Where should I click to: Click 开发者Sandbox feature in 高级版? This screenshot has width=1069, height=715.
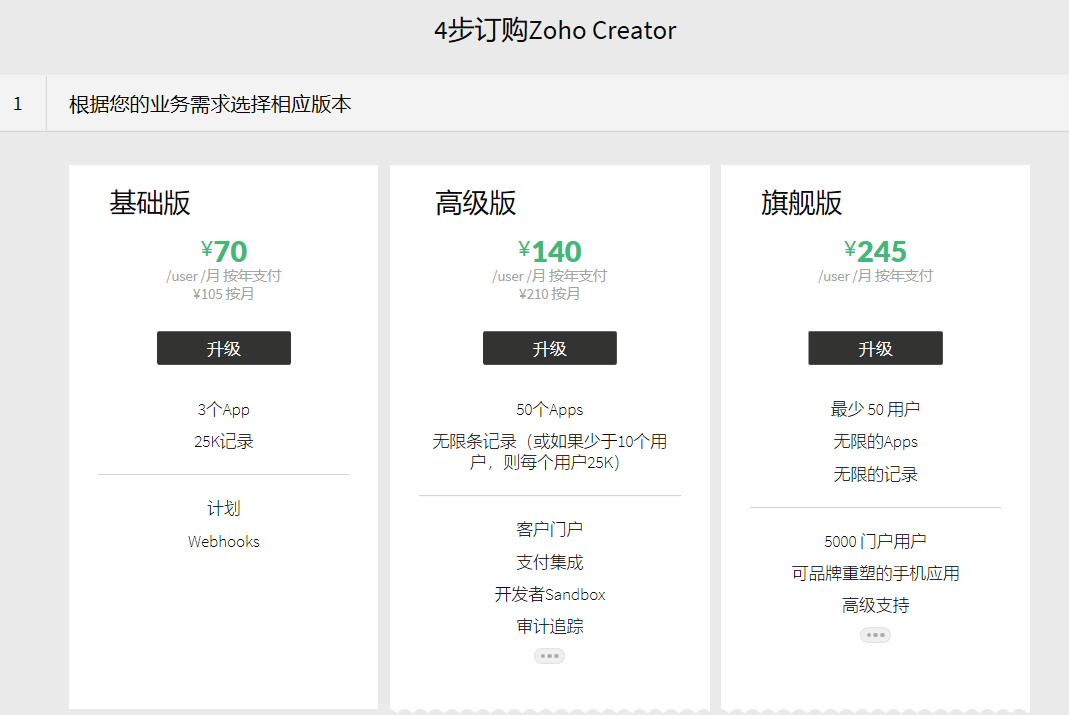pyautogui.click(x=549, y=594)
